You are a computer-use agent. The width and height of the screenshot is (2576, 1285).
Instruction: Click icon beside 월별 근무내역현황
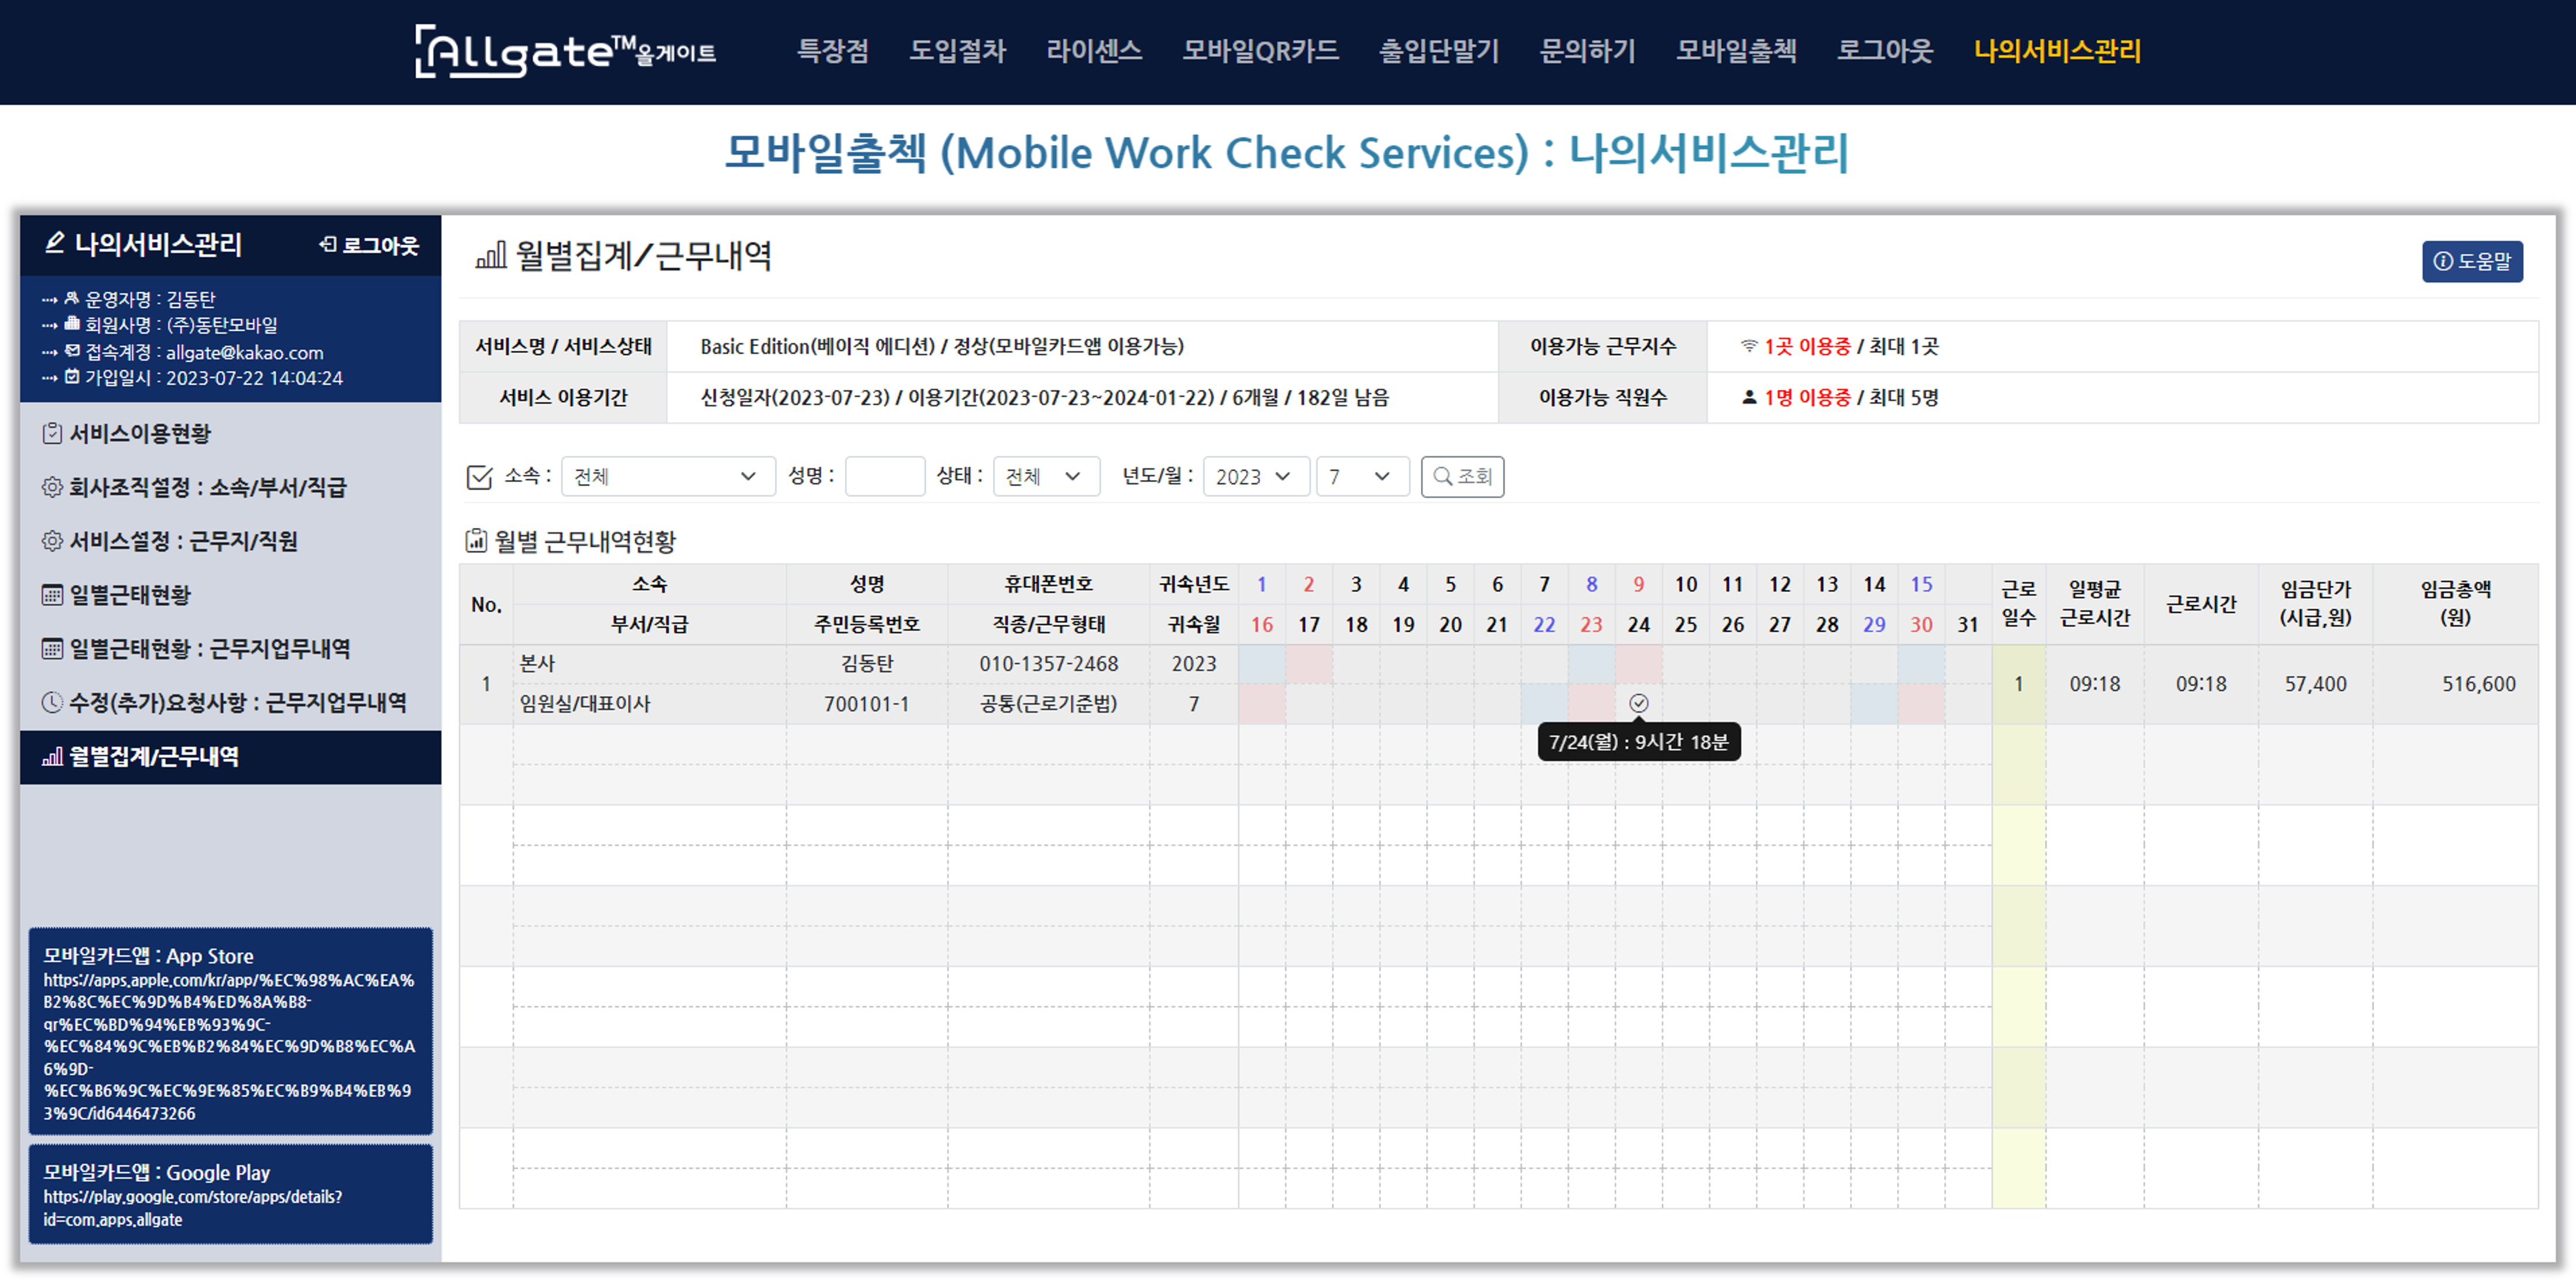[x=476, y=541]
